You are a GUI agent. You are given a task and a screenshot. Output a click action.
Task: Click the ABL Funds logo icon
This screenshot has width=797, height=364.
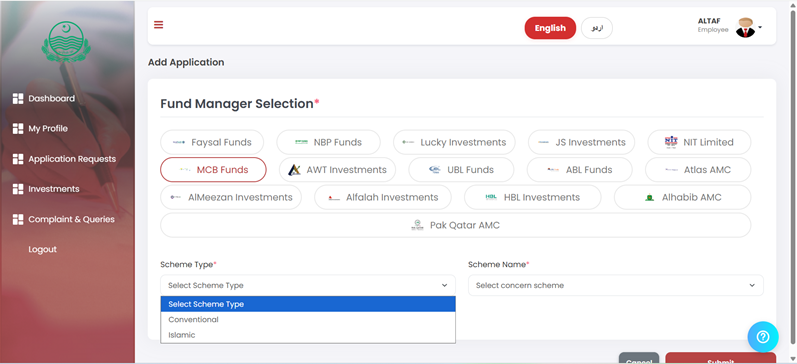pyautogui.click(x=554, y=170)
